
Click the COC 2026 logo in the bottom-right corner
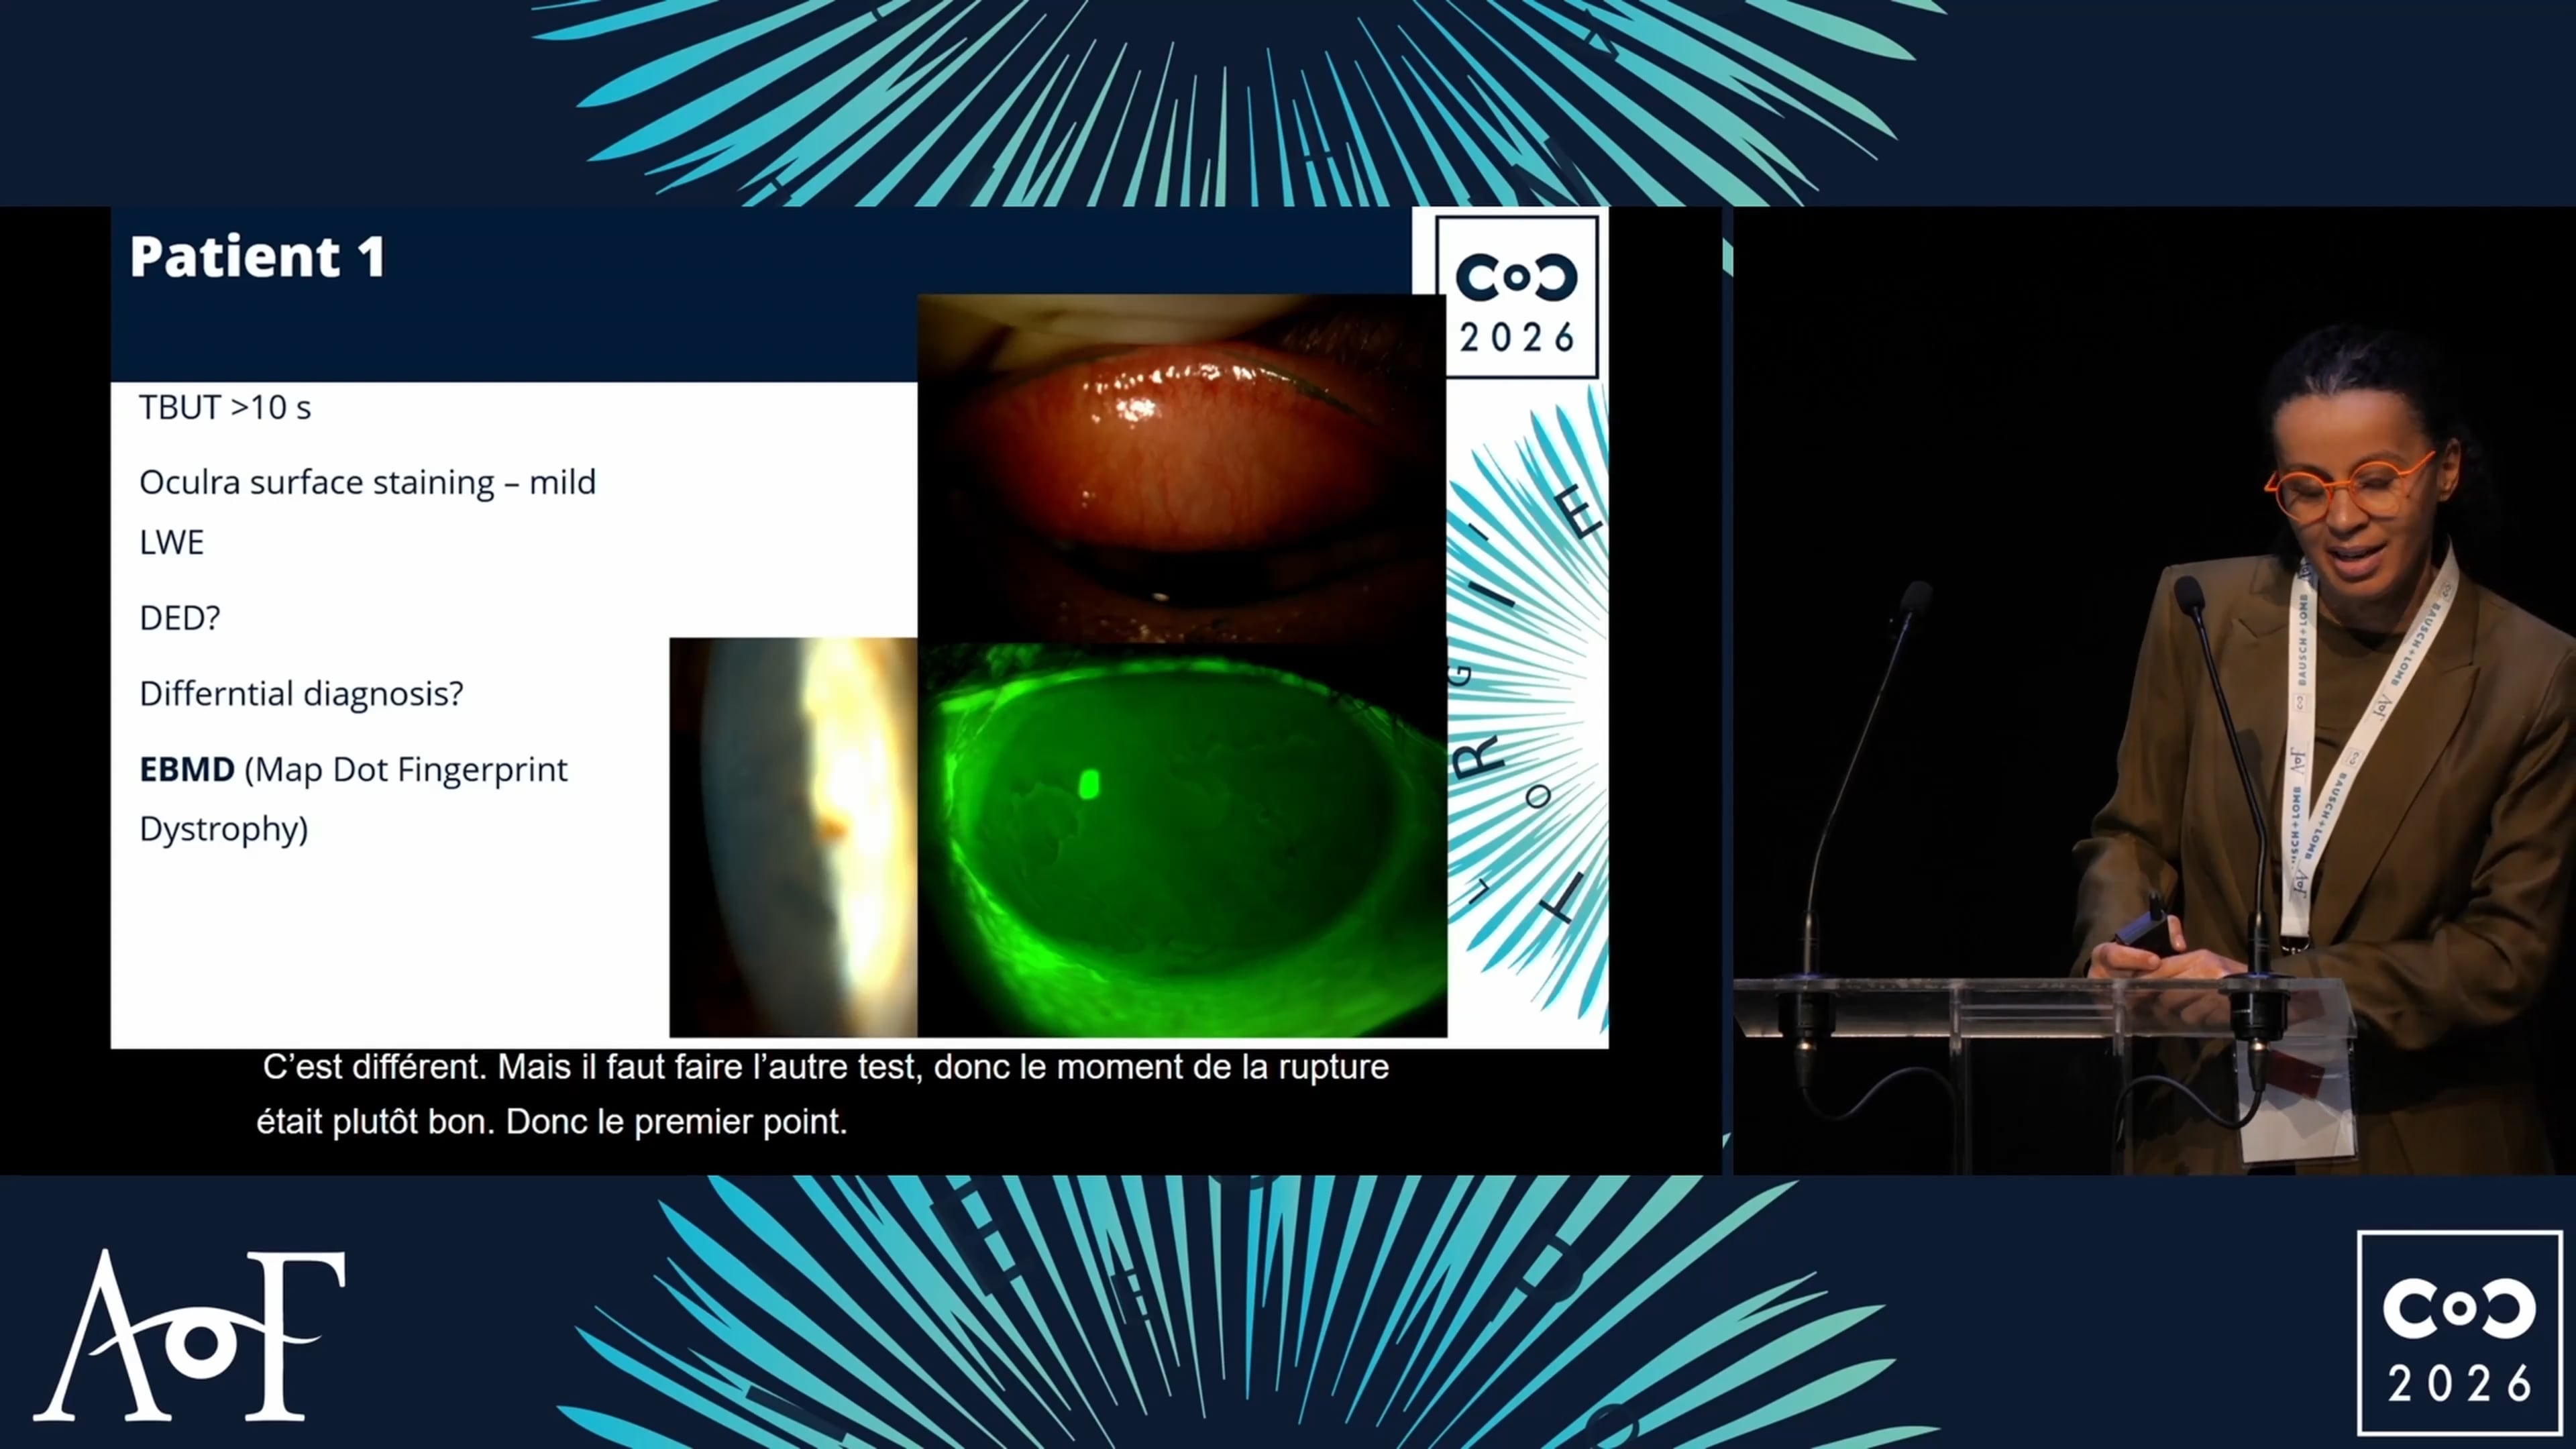pos(2460,1333)
